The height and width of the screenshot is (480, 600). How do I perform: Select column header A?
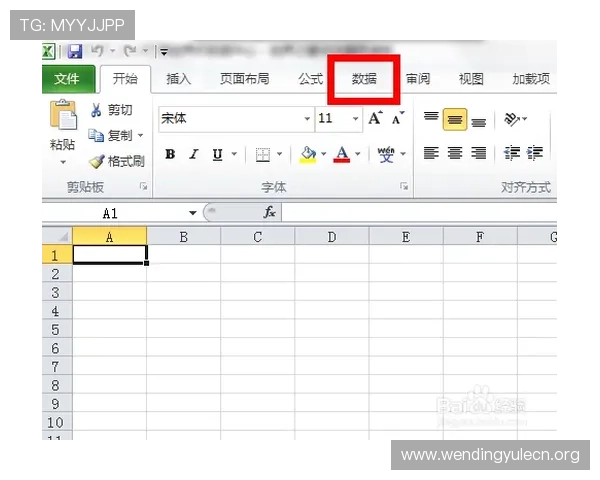tap(109, 237)
